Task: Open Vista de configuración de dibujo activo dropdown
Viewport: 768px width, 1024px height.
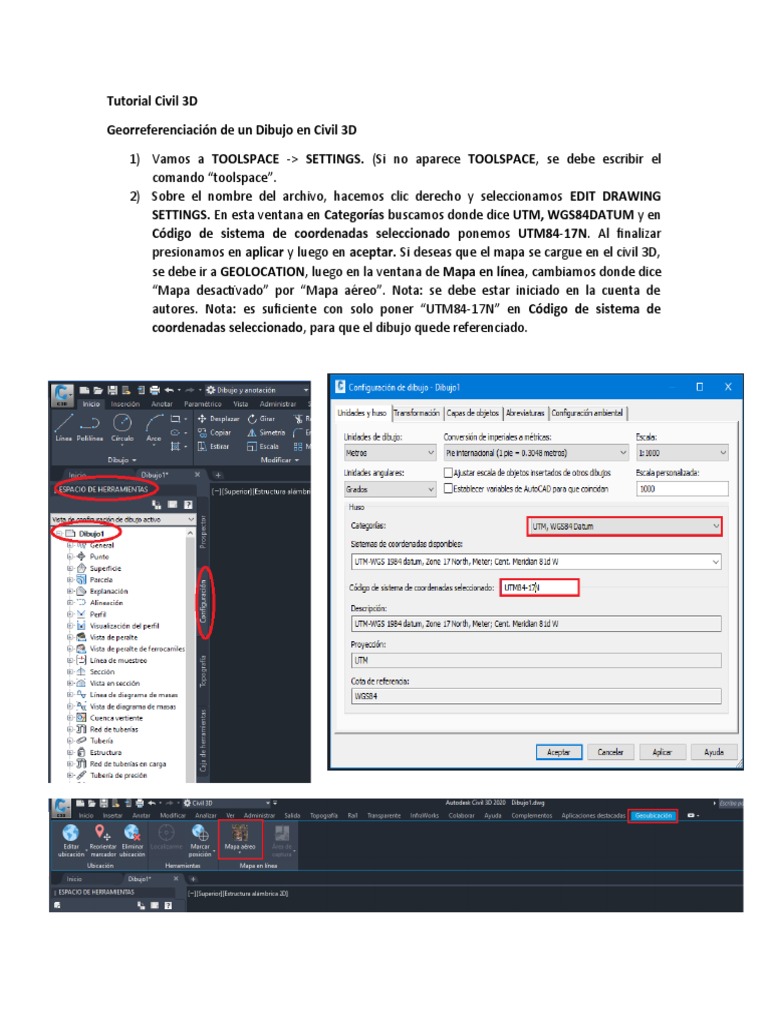Action: (x=123, y=519)
